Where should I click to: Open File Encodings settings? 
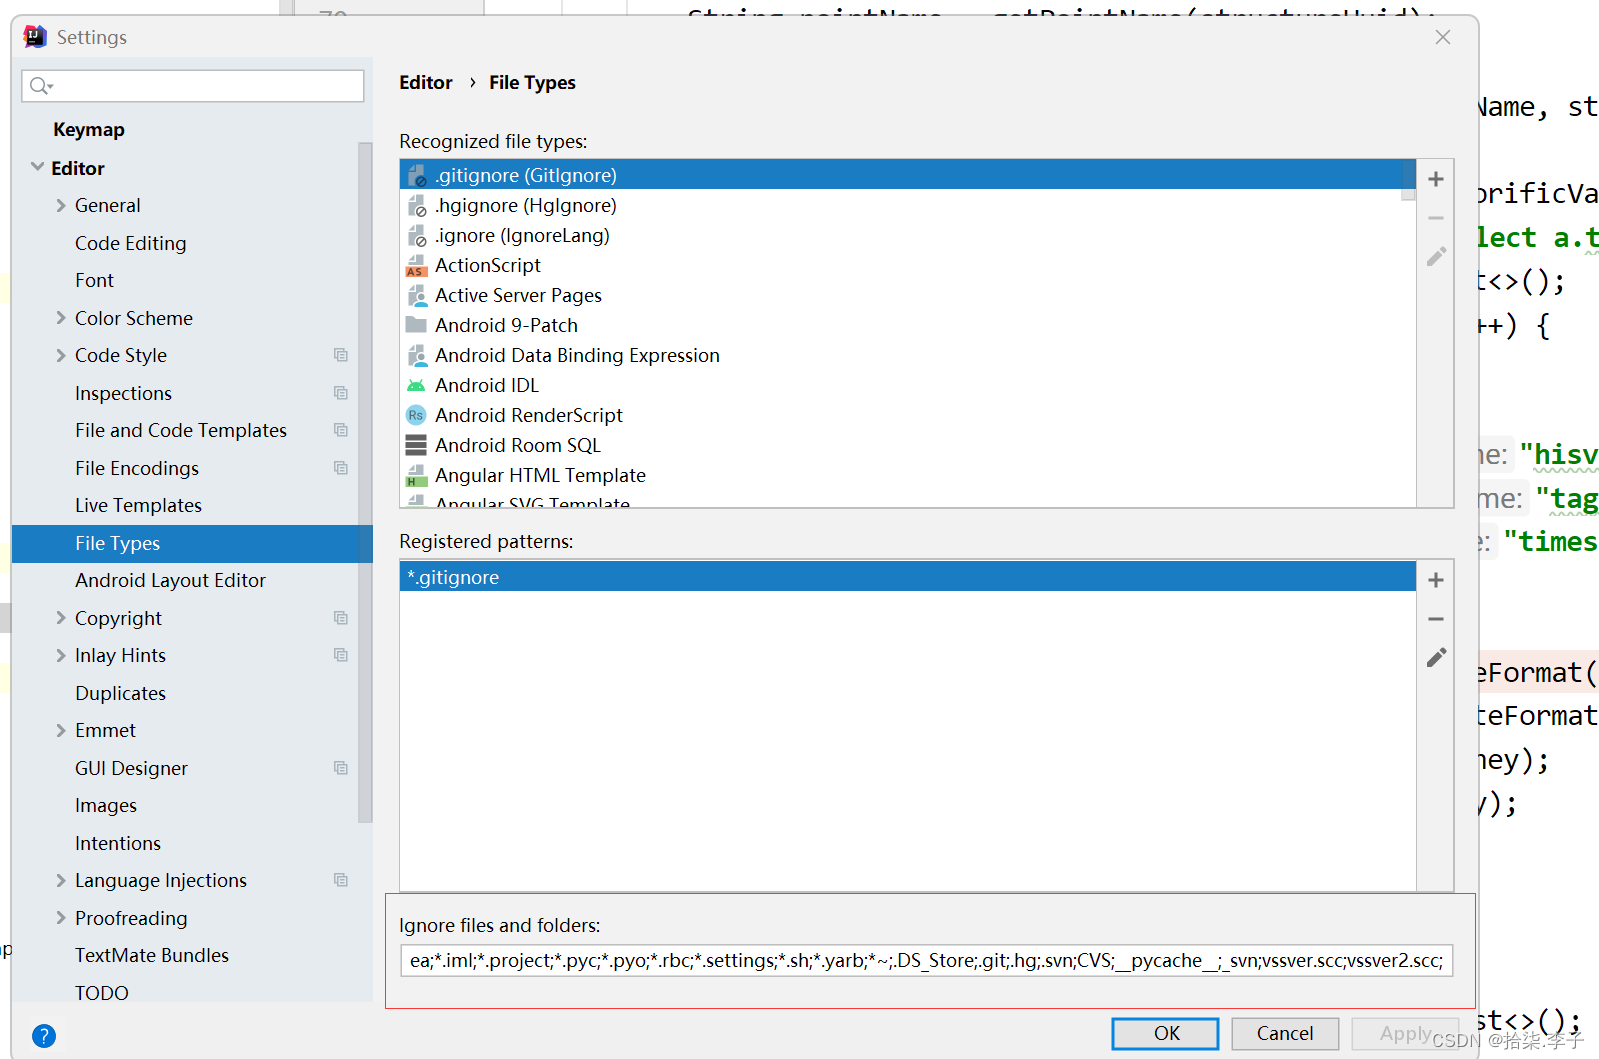tap(137, 468)
